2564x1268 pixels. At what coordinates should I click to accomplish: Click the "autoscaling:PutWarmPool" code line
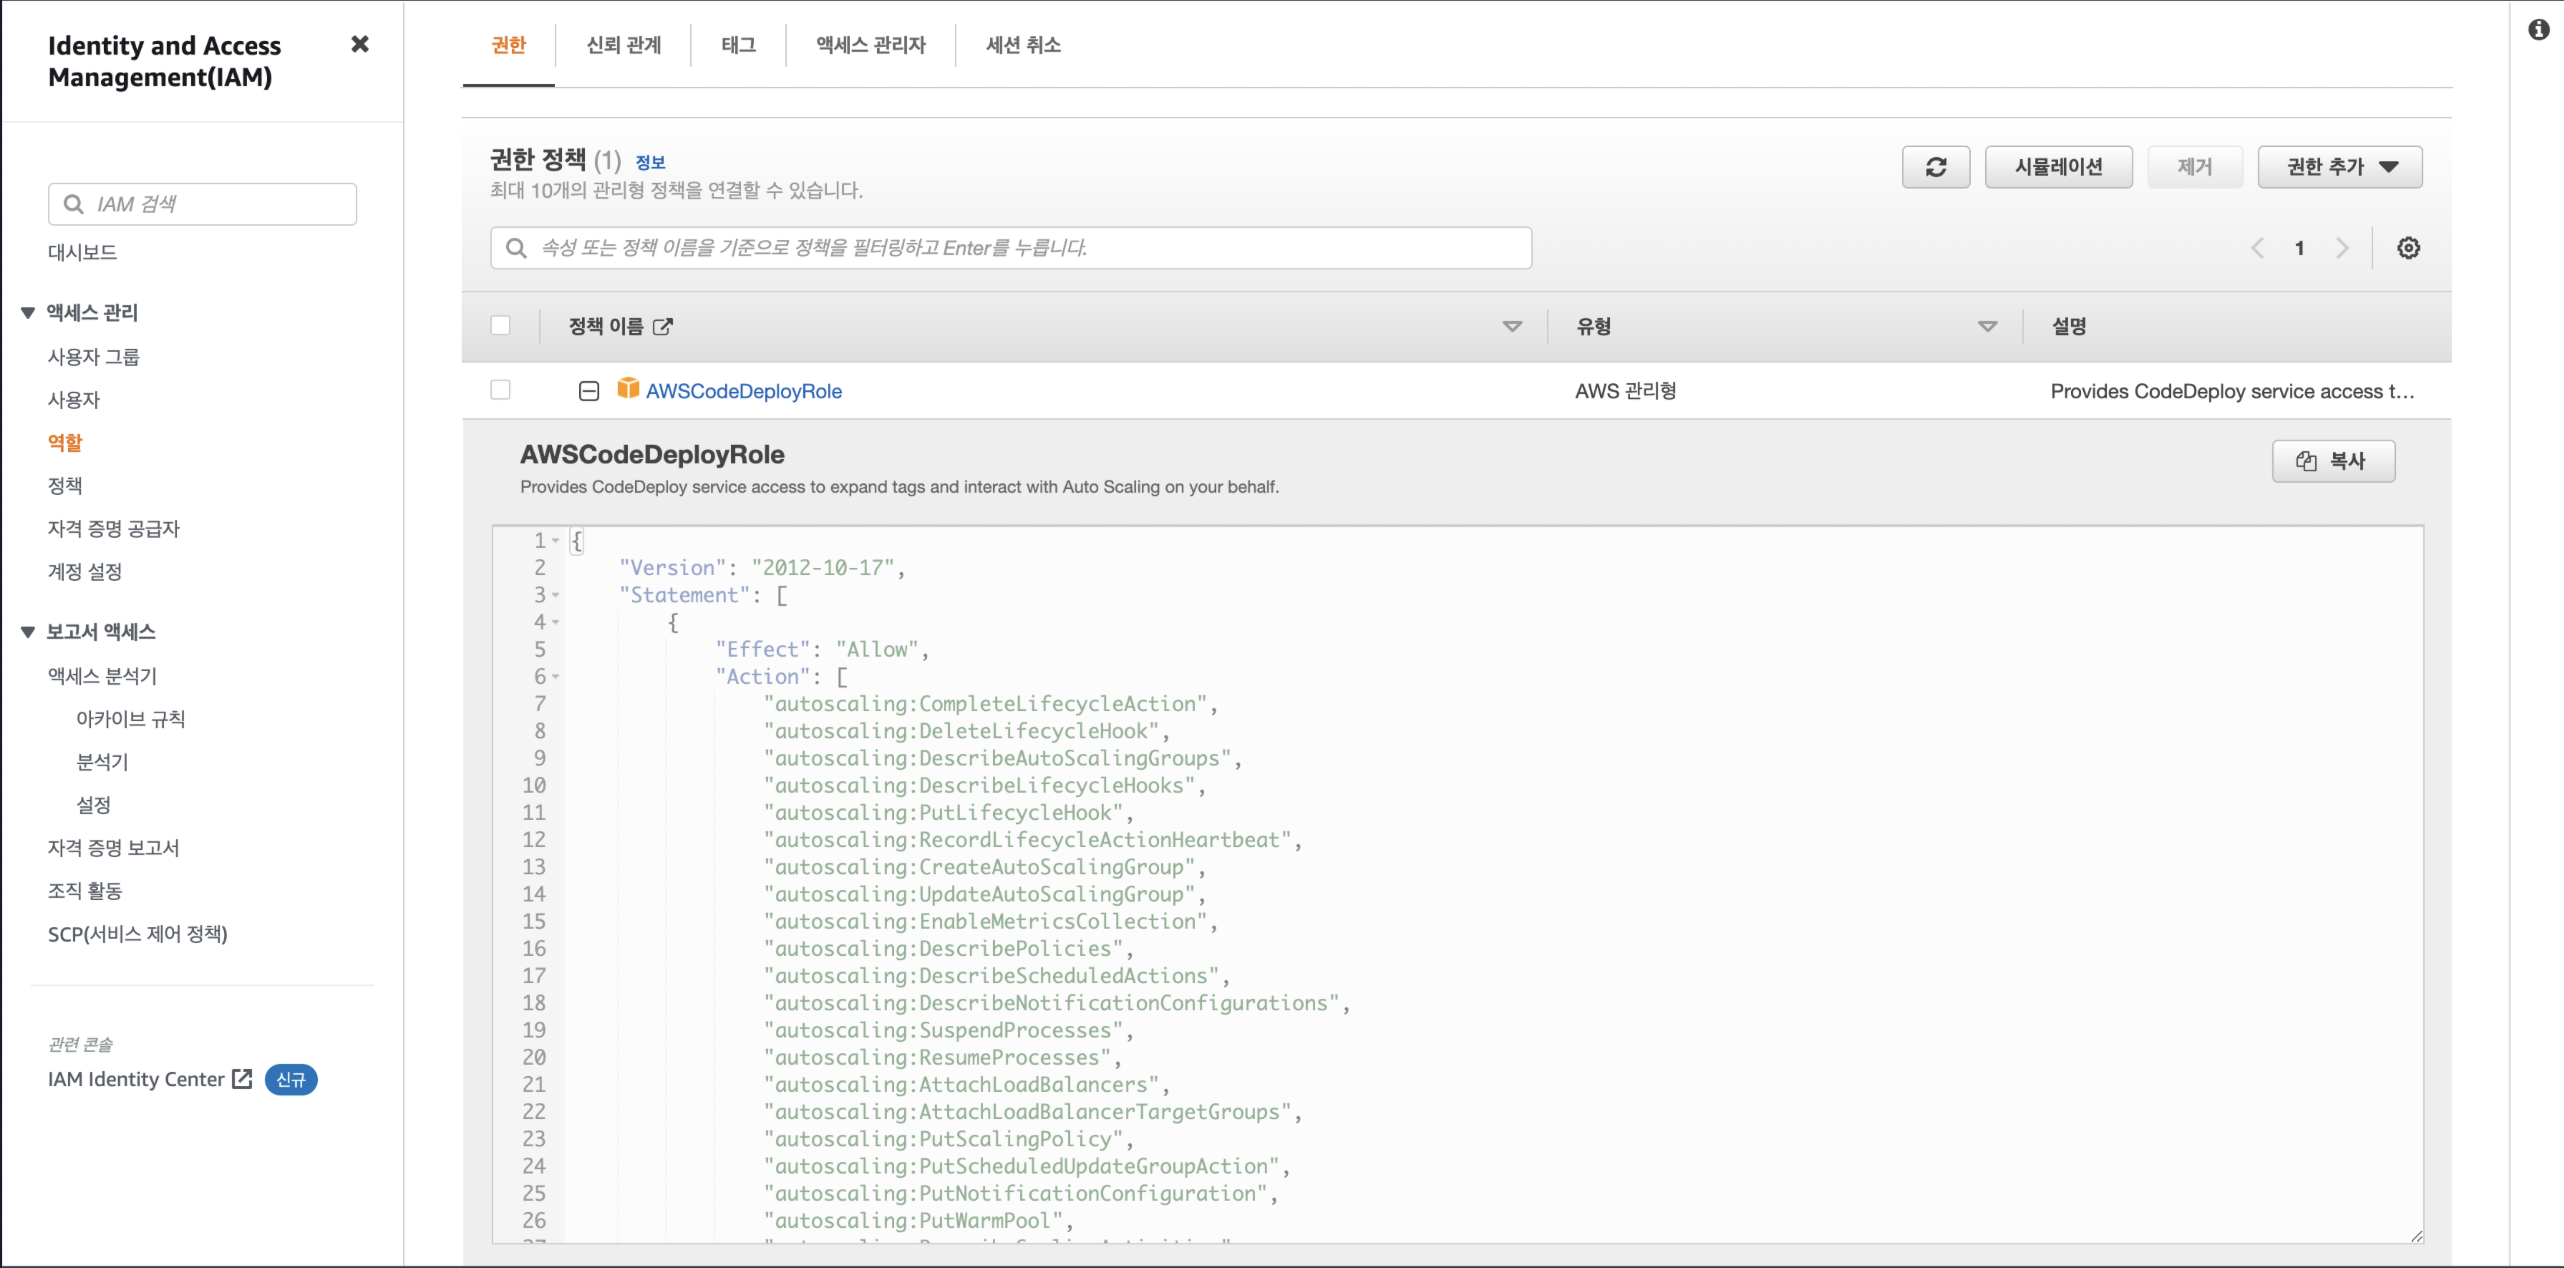coord(919,1221)
